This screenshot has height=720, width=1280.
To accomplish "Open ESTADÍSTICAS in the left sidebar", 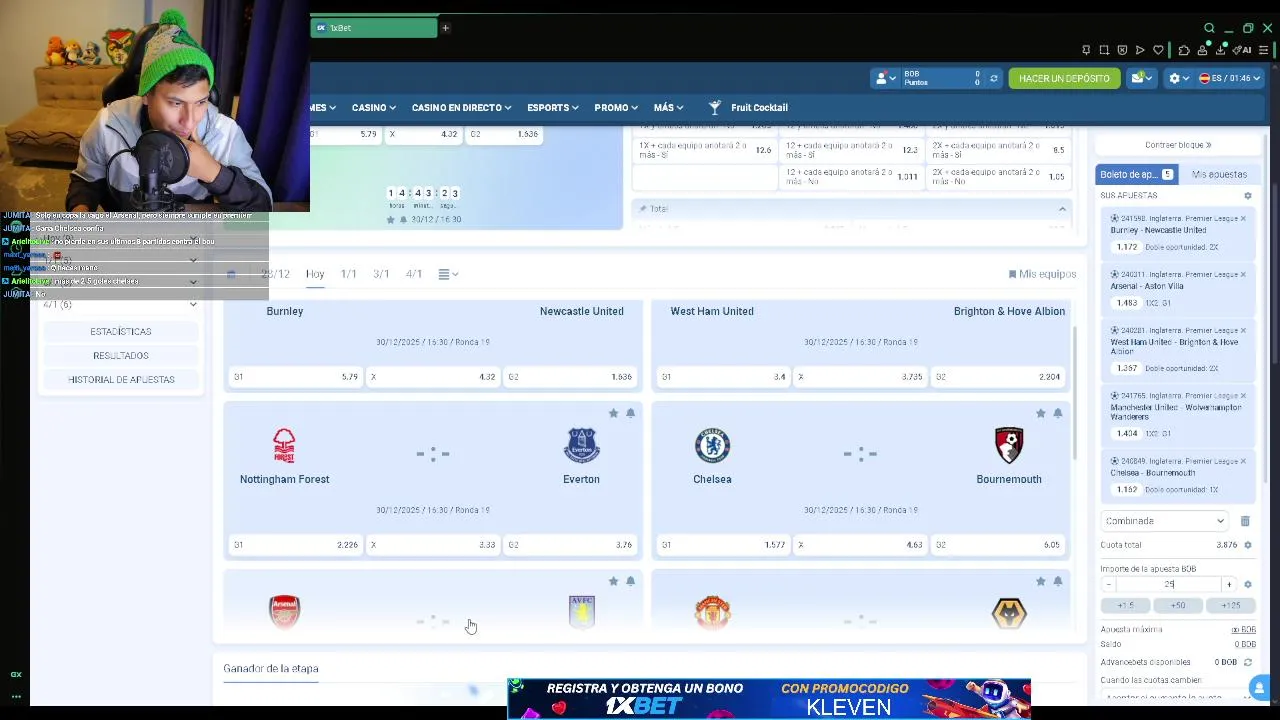I will [121, 331].
